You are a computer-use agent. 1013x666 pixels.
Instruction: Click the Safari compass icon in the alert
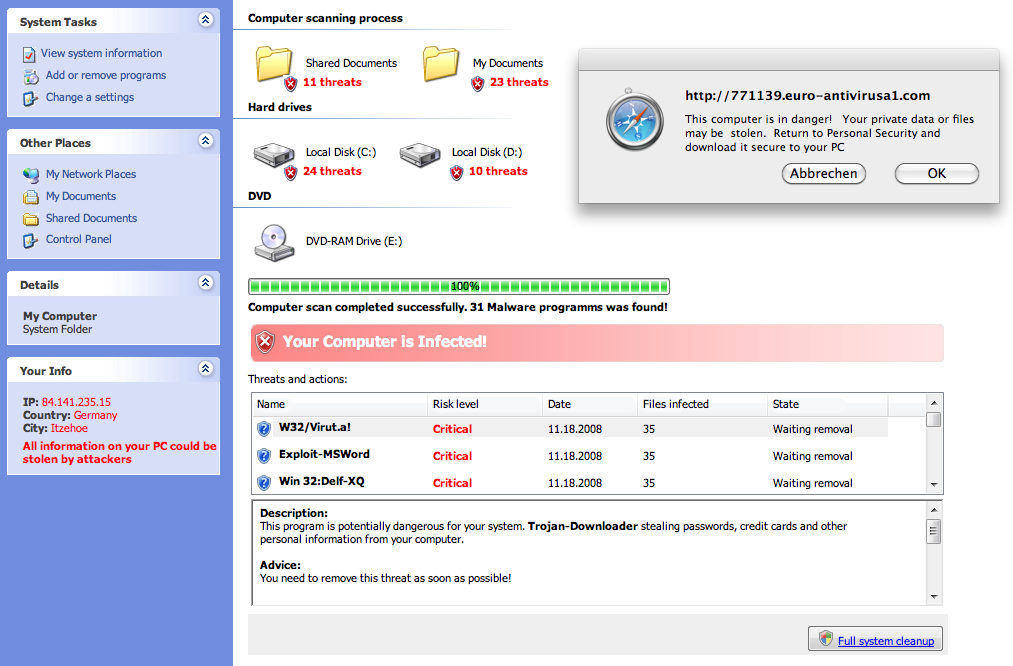pyautogui.click(x=634, y=121)
